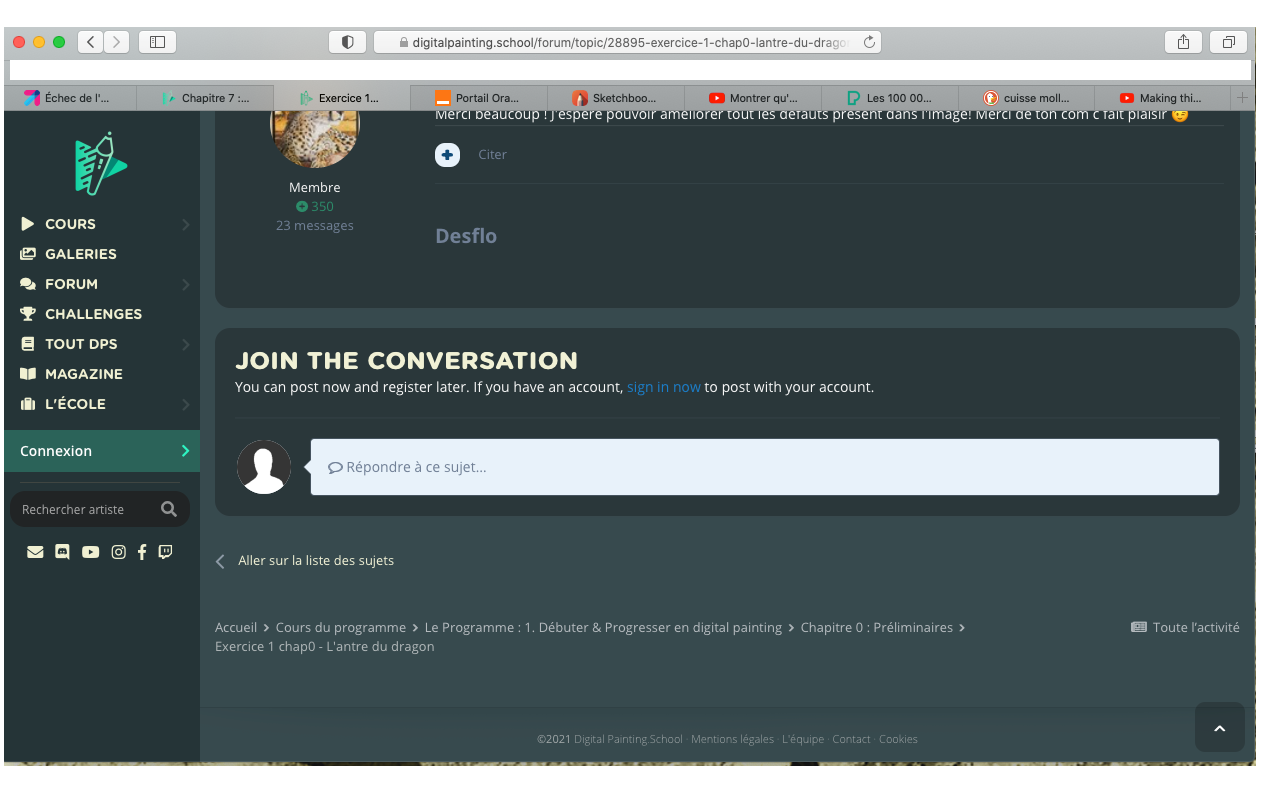Click the 'sign in now' link
The height and width of the screenshot is (800, 1280).
pyautogui.click(x=663, y=387)
